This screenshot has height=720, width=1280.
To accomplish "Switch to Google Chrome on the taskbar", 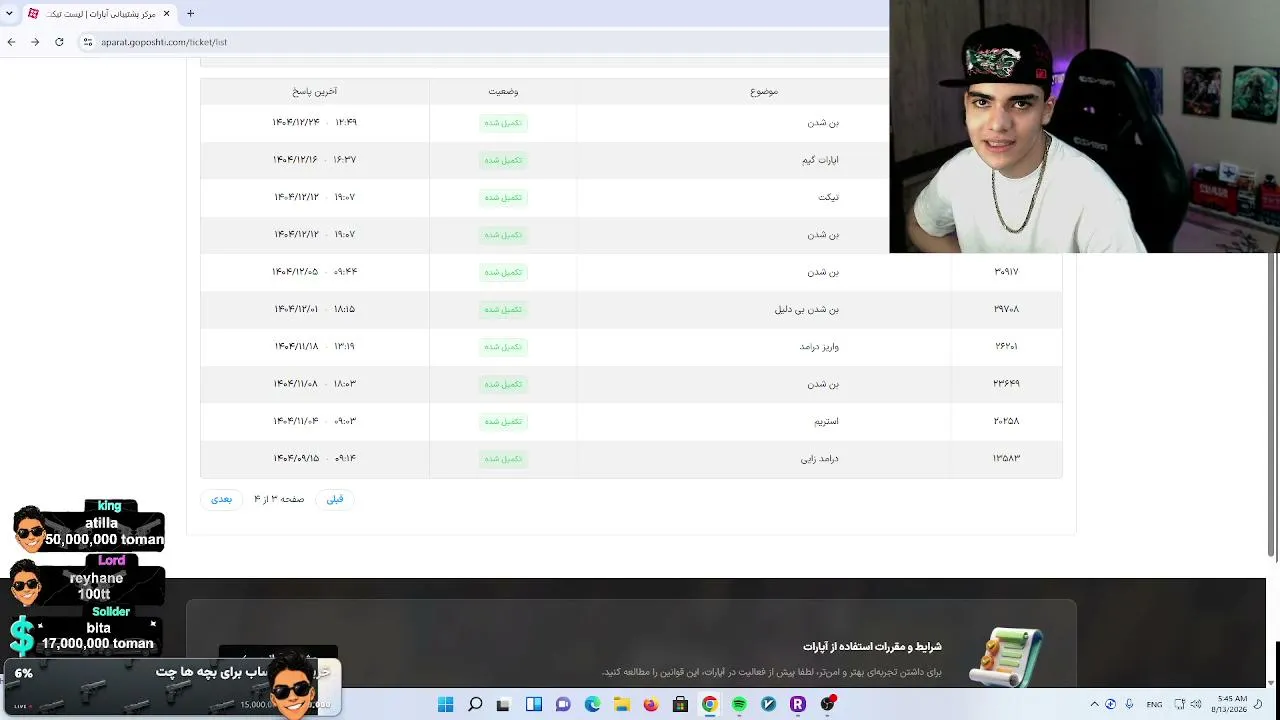I will click(x=709, y=704).
